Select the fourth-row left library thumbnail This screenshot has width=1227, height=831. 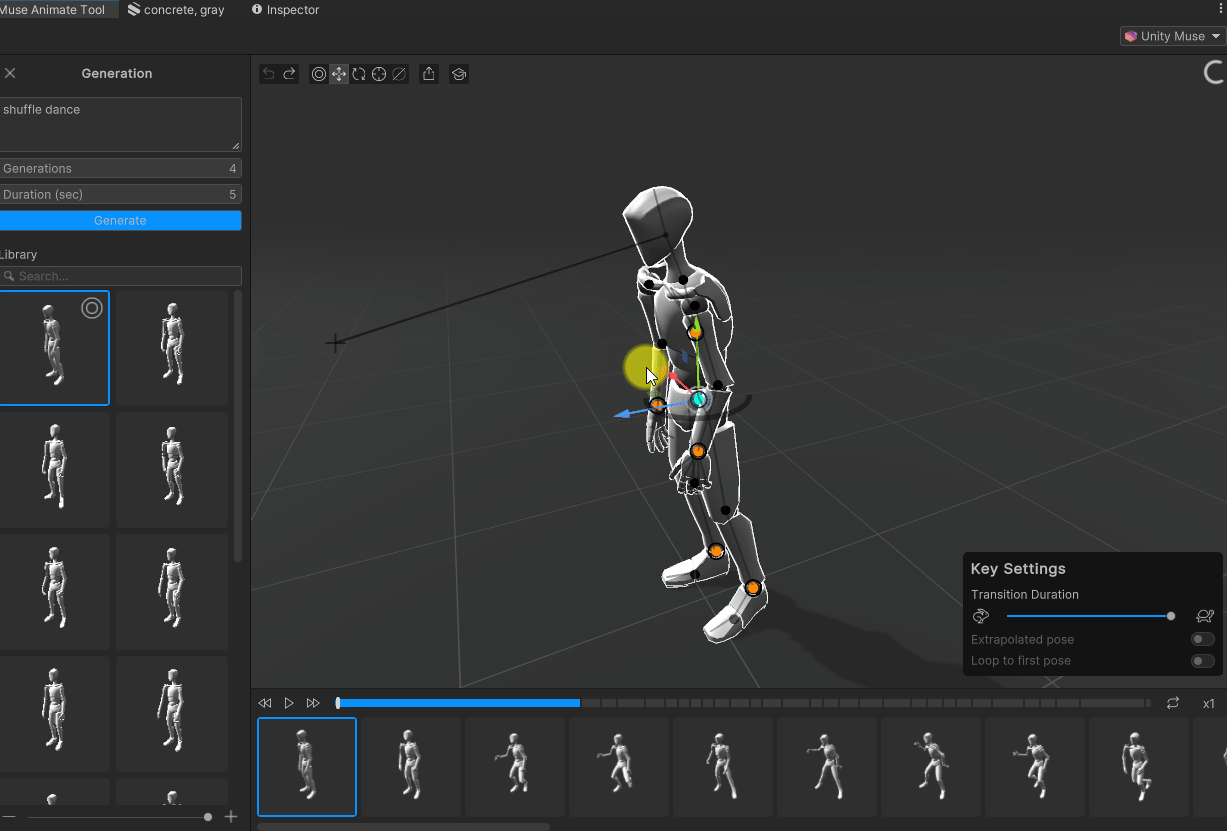54,714
